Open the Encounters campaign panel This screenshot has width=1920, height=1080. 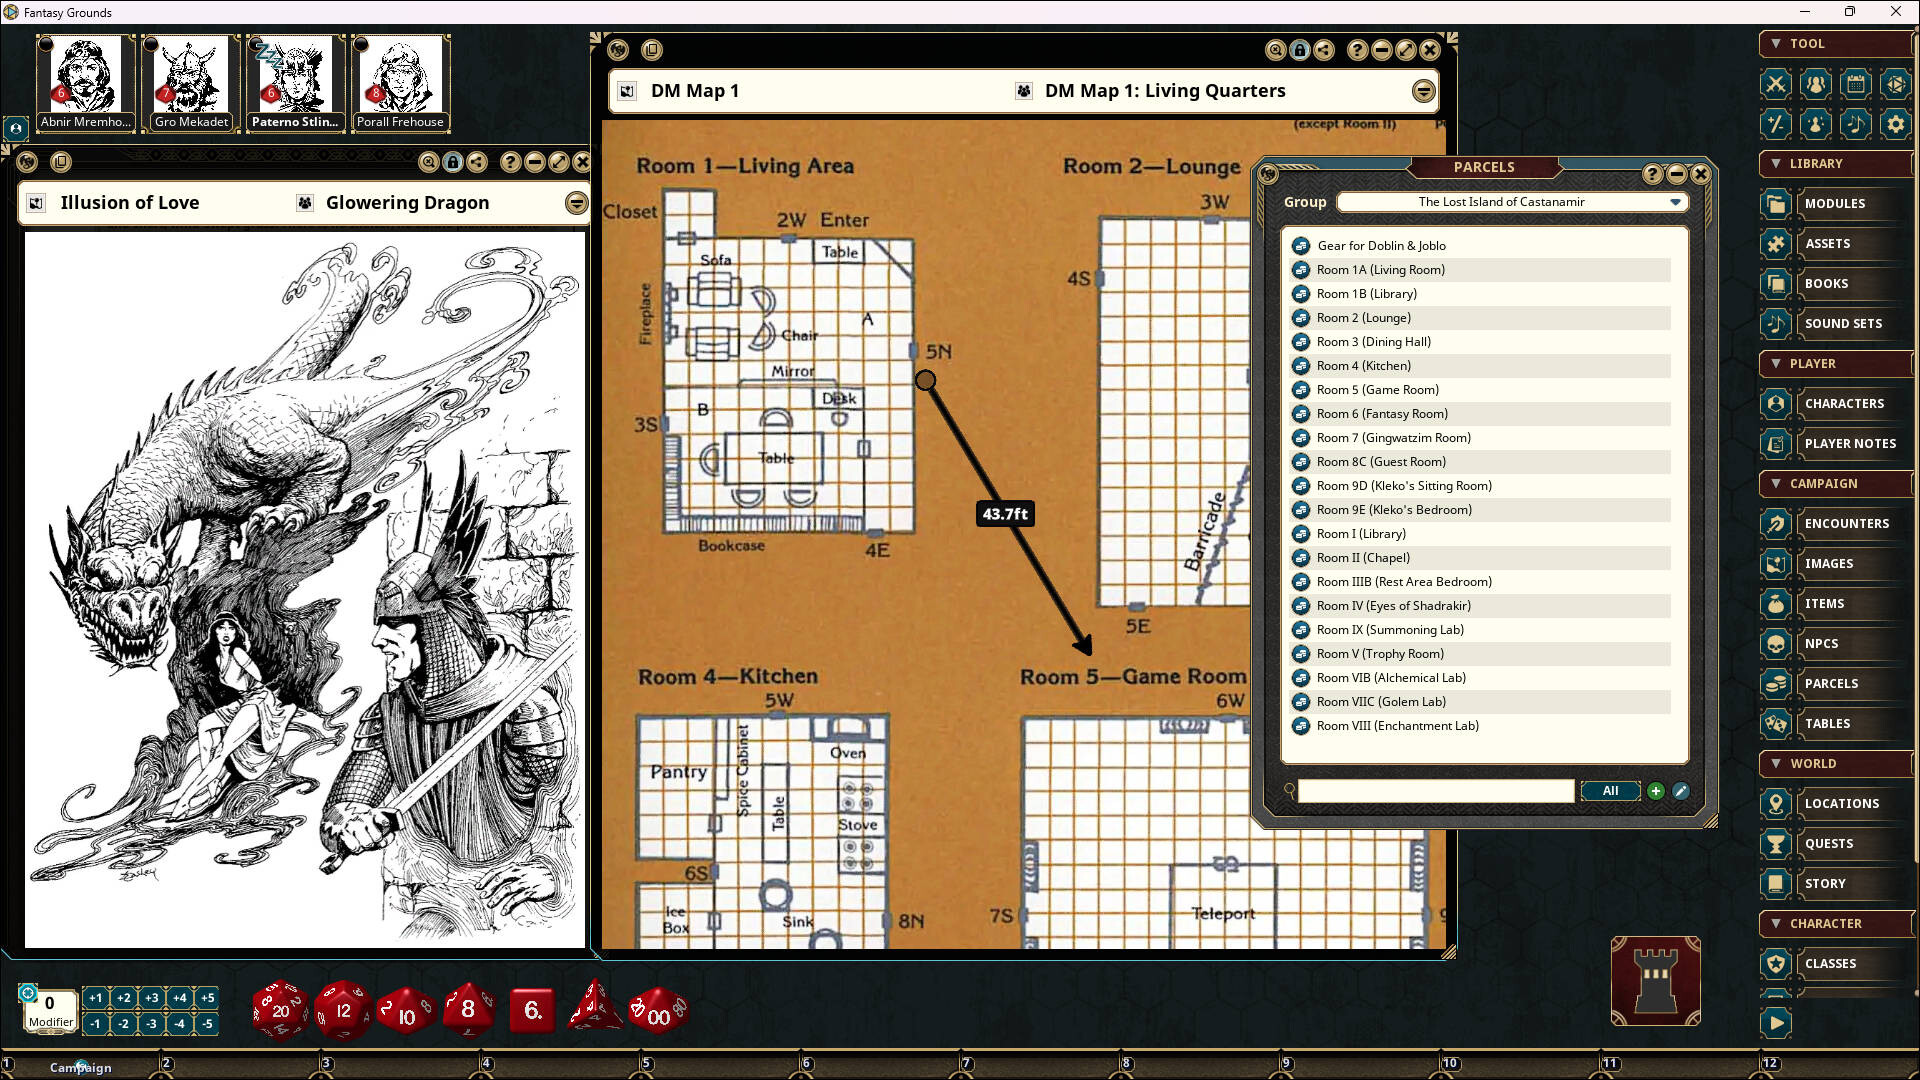tap(1846, 523)
